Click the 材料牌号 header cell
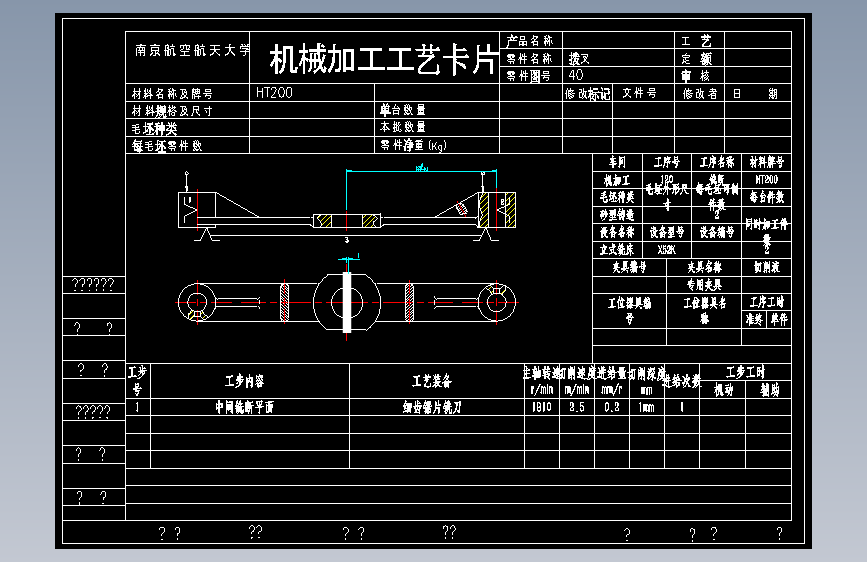Image resolution: width=867 pixels, height=562 pixels. [x=766, y=162]
